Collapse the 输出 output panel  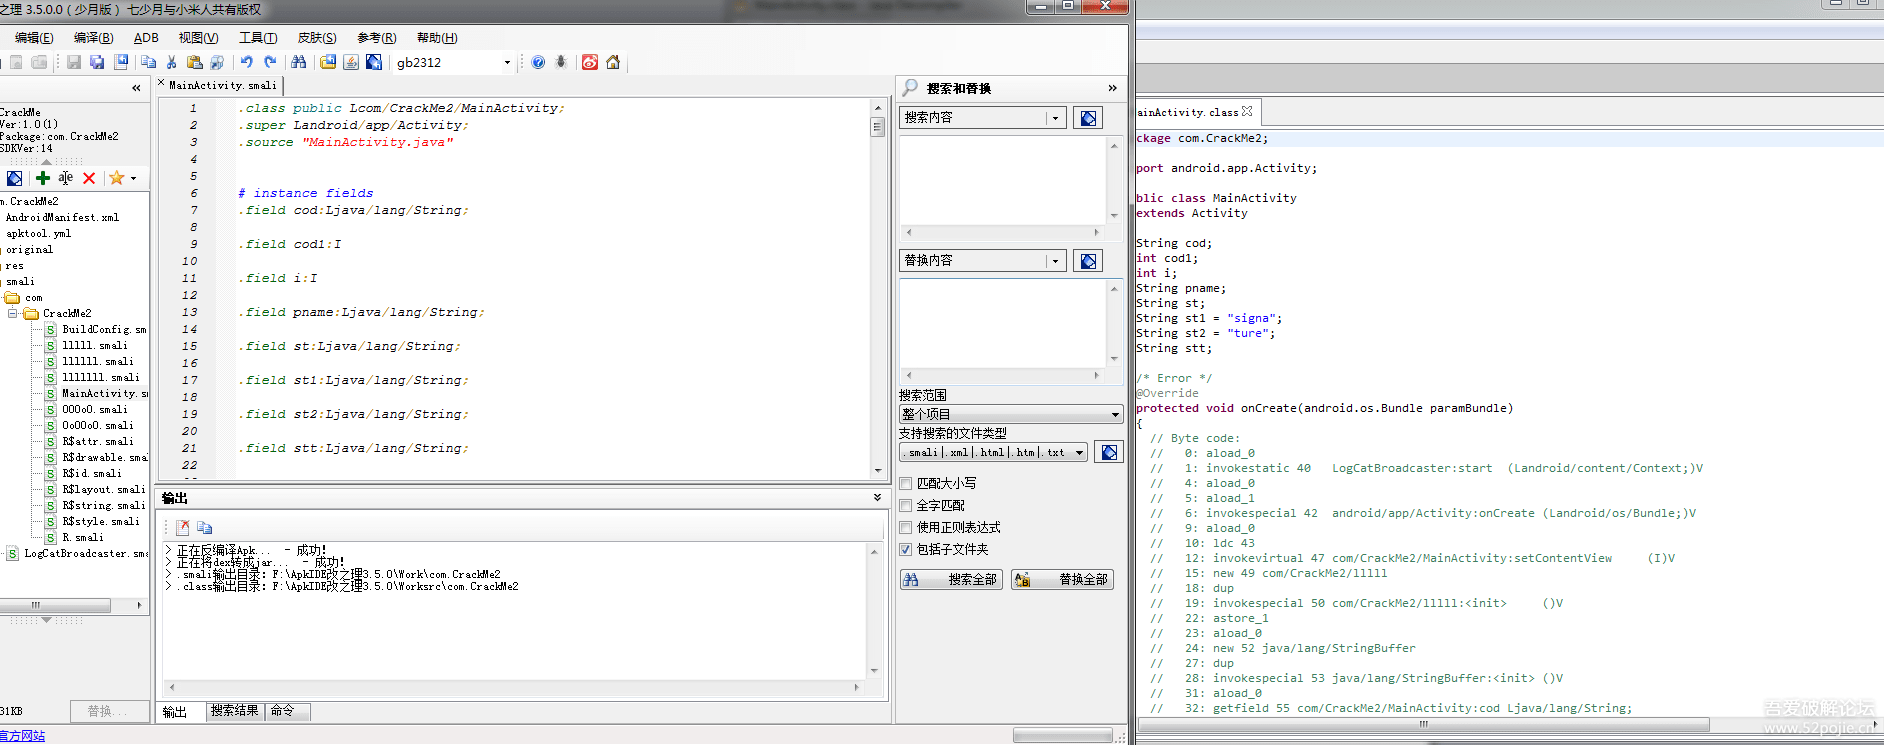pos(877,497)
